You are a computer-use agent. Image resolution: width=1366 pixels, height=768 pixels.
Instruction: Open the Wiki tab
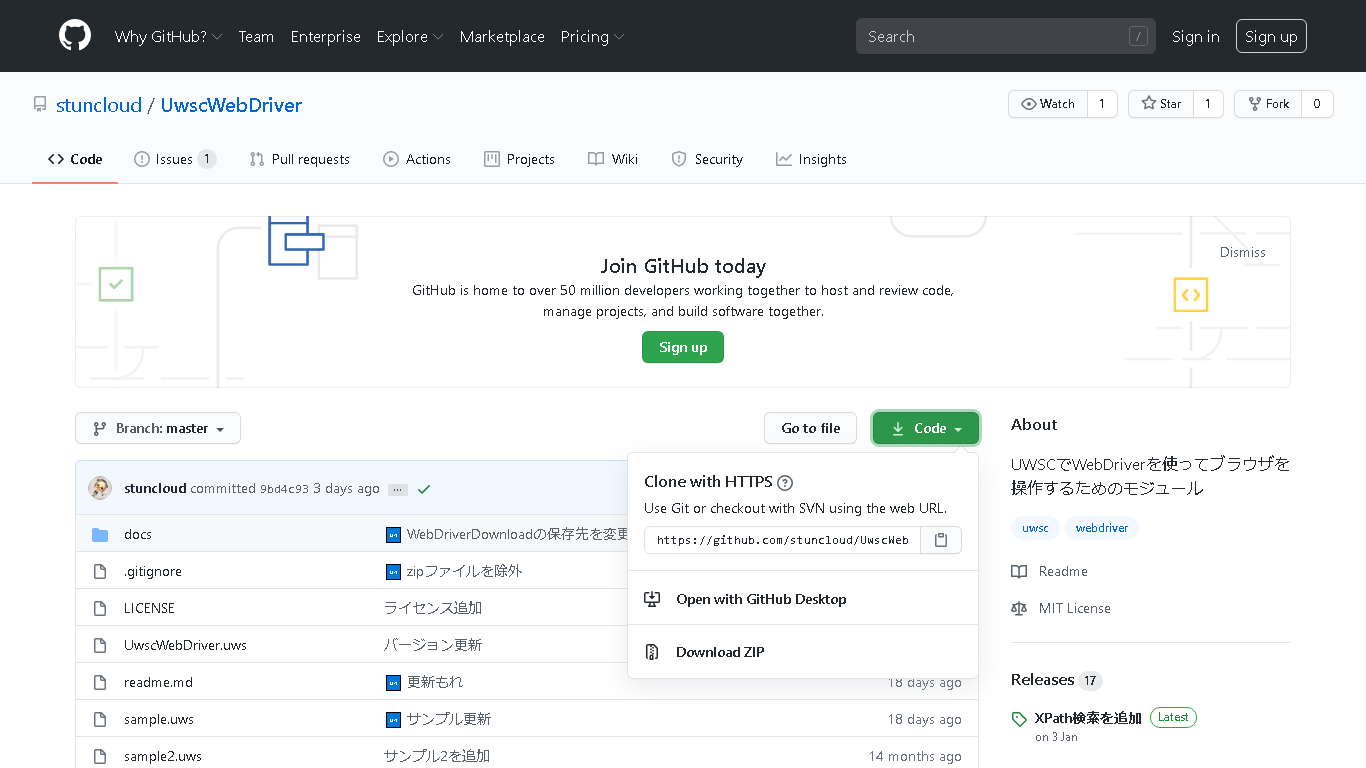(613, 159)
